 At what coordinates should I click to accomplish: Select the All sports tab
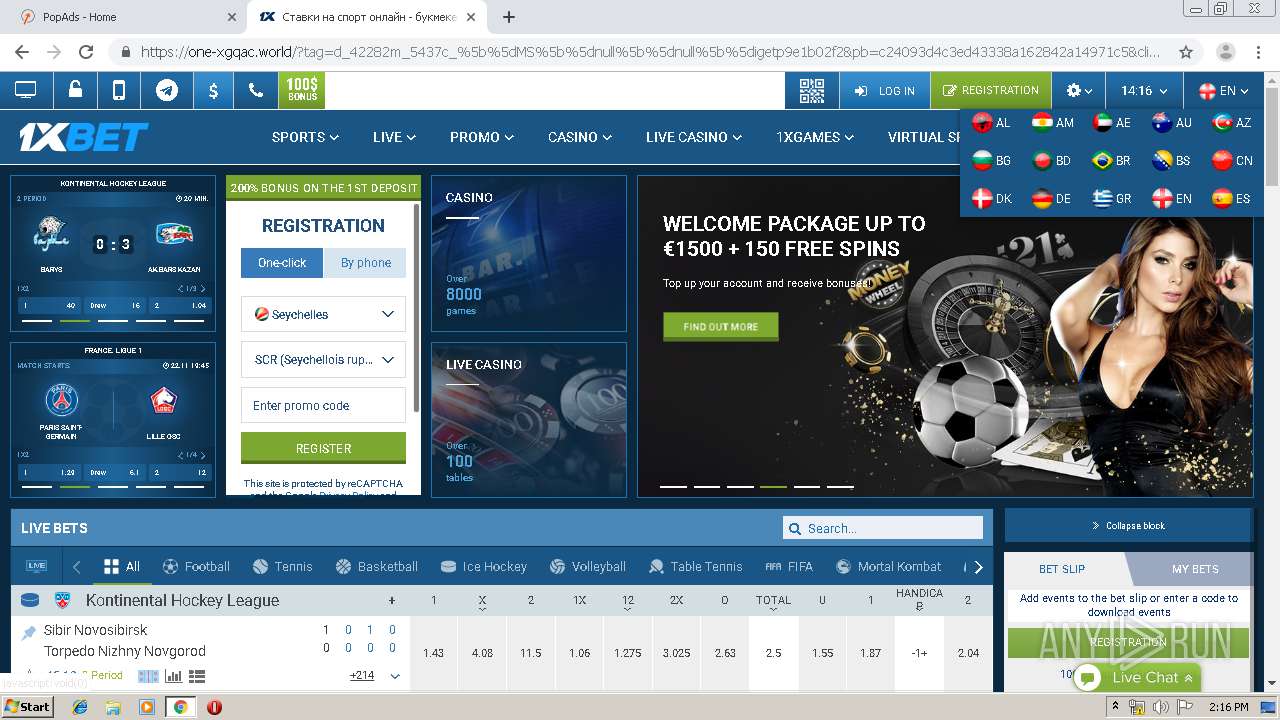click(x=122, y=566)
